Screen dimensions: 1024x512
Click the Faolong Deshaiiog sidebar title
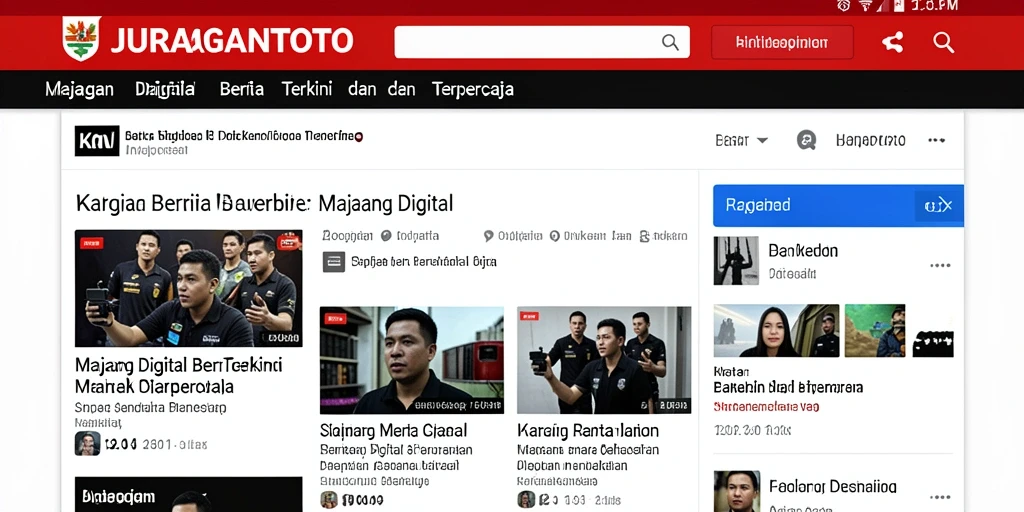[x=833, y=487]
